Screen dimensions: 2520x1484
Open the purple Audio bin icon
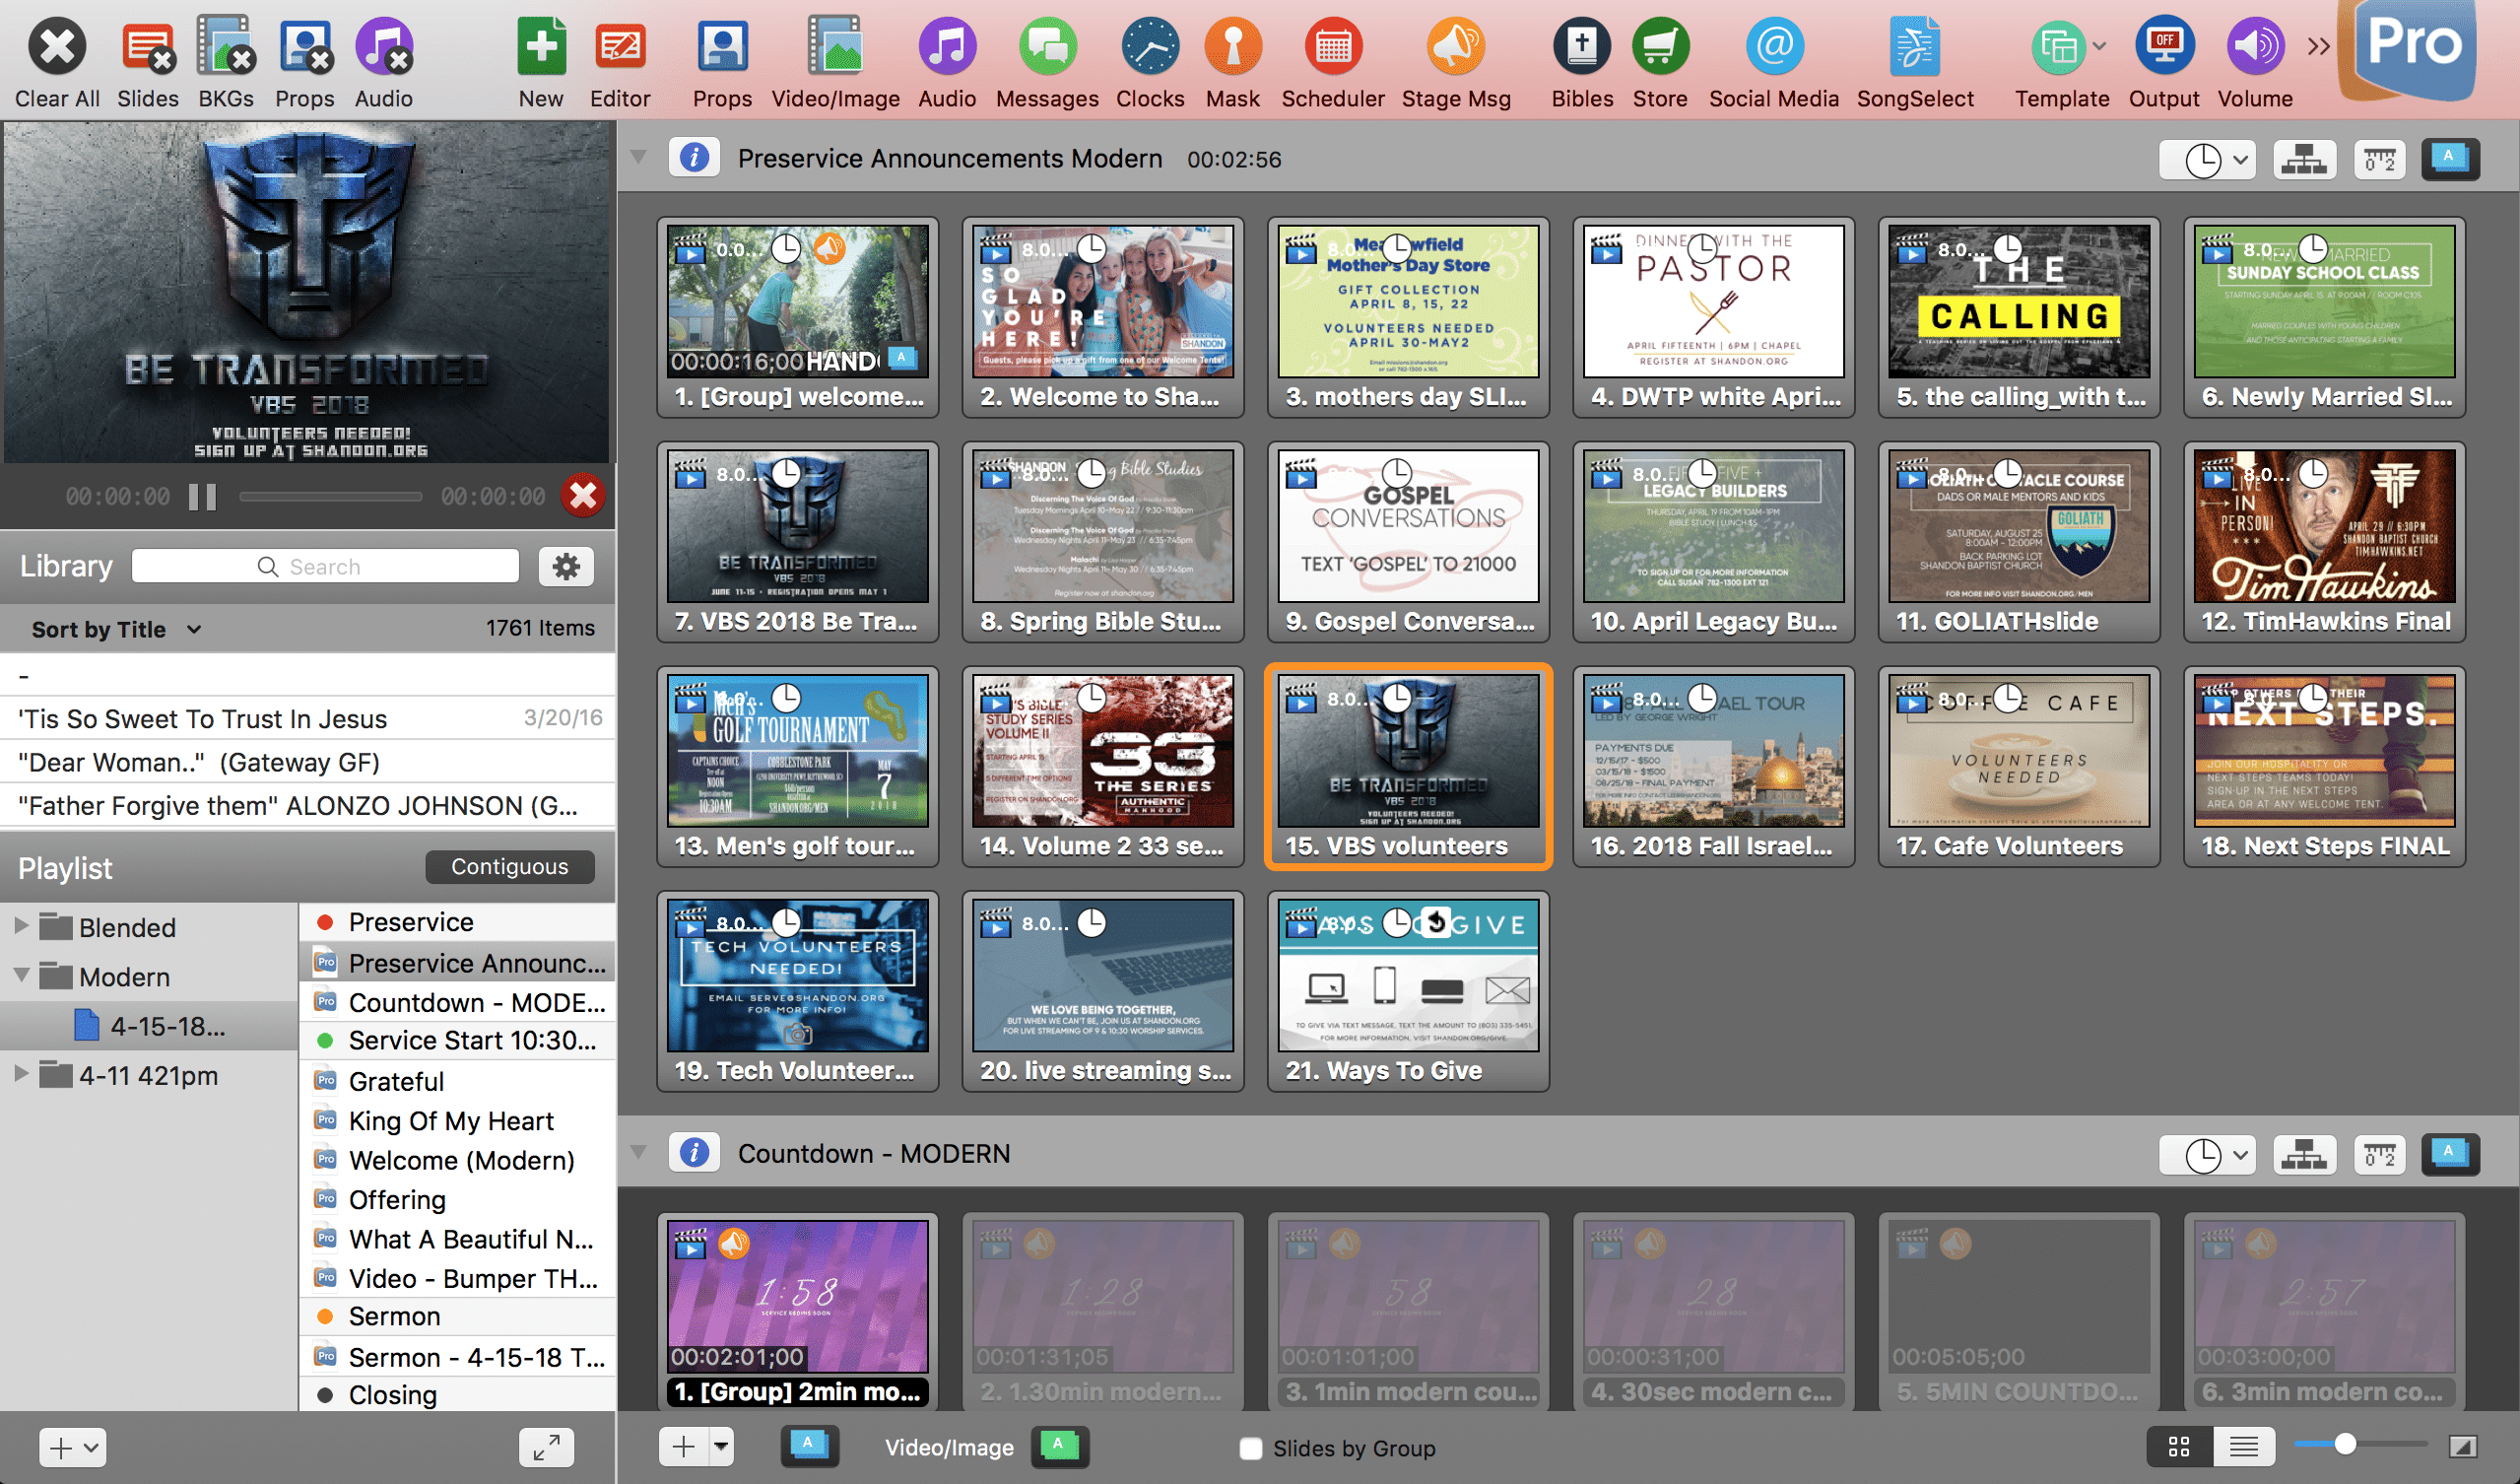click(x=947, y=47)
